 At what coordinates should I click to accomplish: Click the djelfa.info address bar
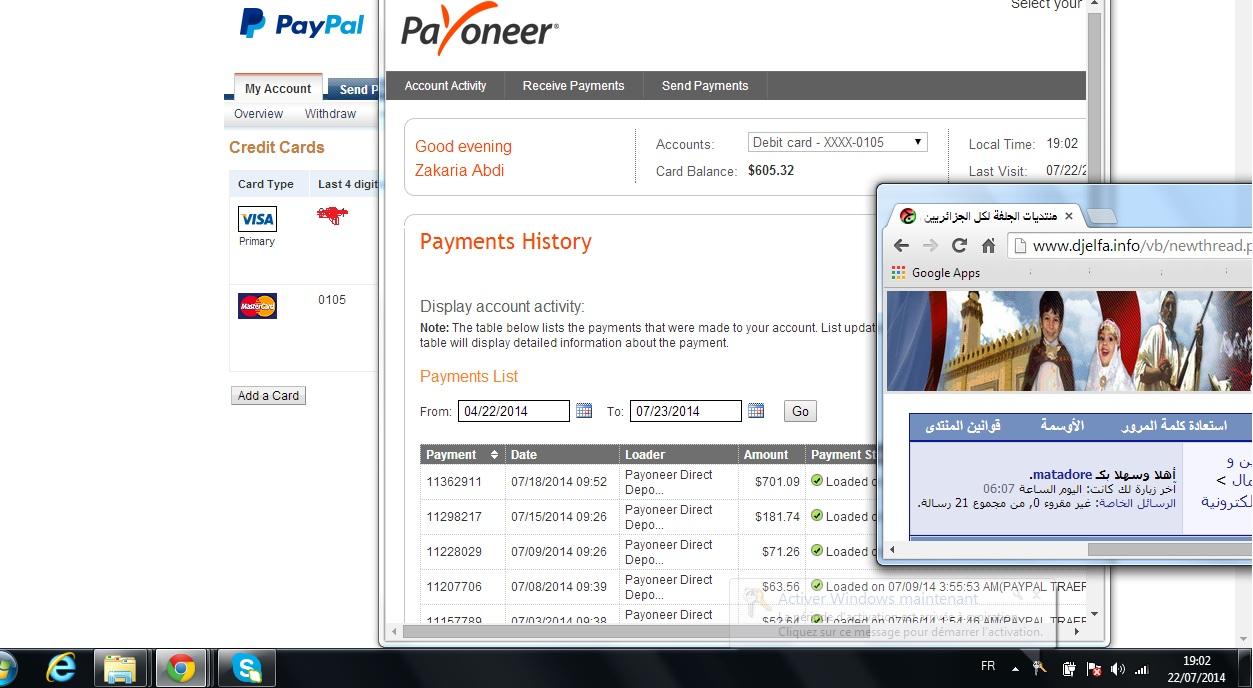[x=1130, y=246]
